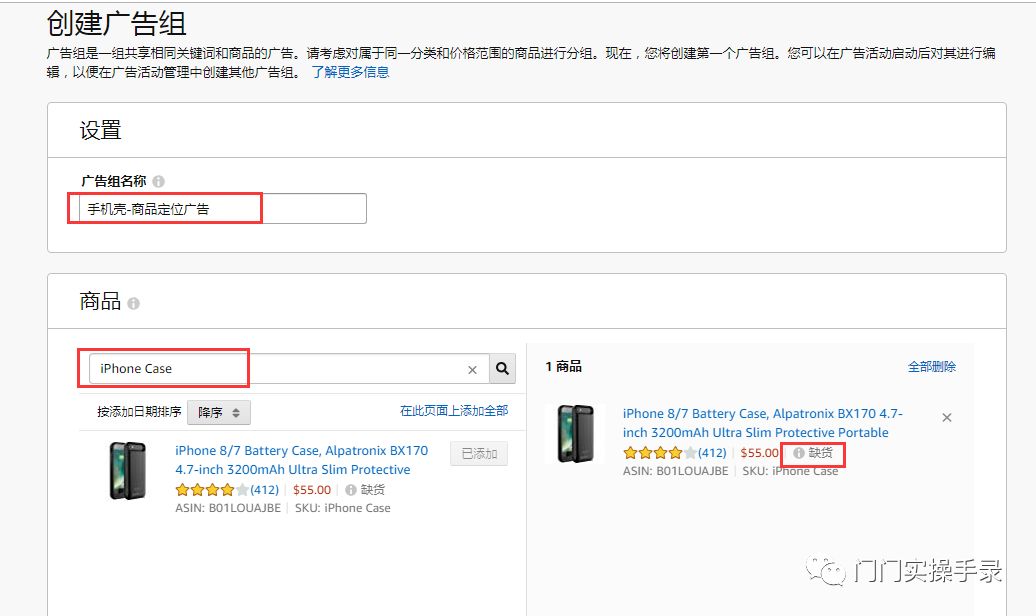Click info icon next to 商品 heading
The height and width of the screenshot is (616, 1036).
(134, 303)
